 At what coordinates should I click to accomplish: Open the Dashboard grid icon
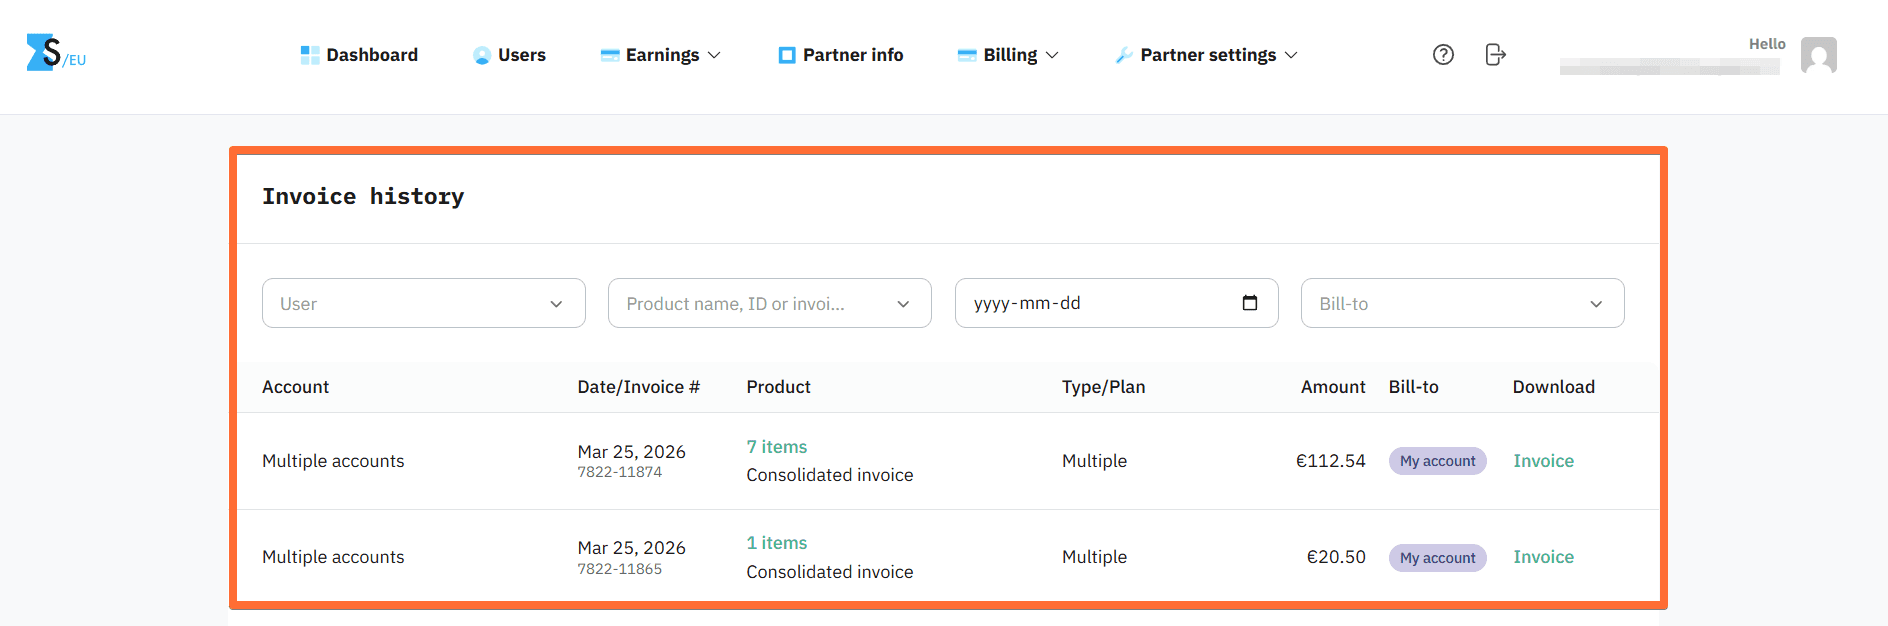pos(308,54)
